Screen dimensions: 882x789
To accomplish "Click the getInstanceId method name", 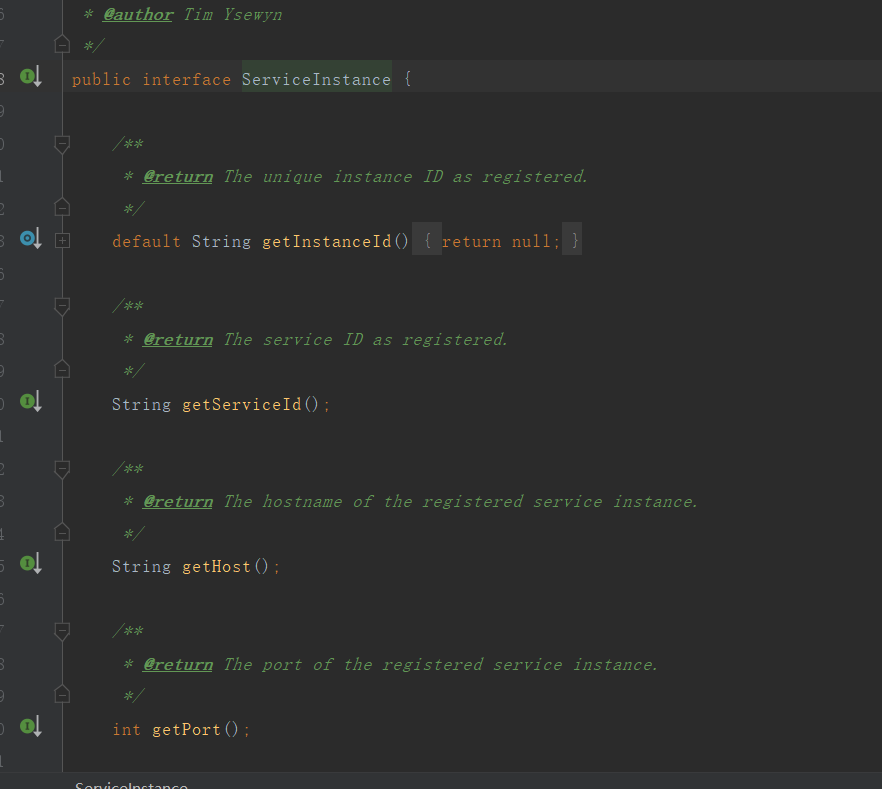I will point(326,242).
